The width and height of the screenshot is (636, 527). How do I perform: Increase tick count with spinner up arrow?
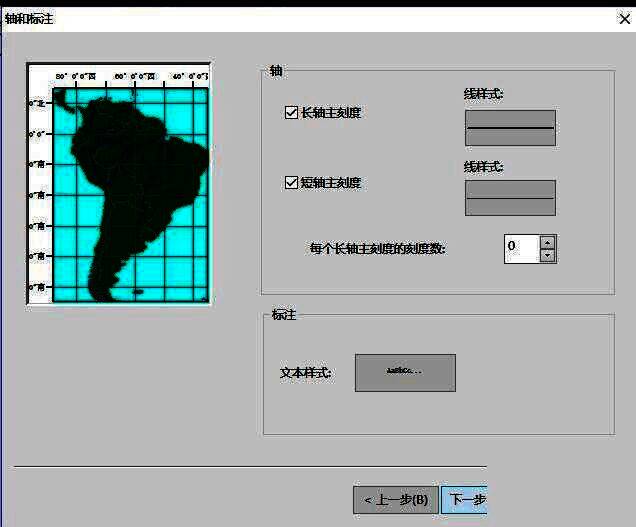547,242
